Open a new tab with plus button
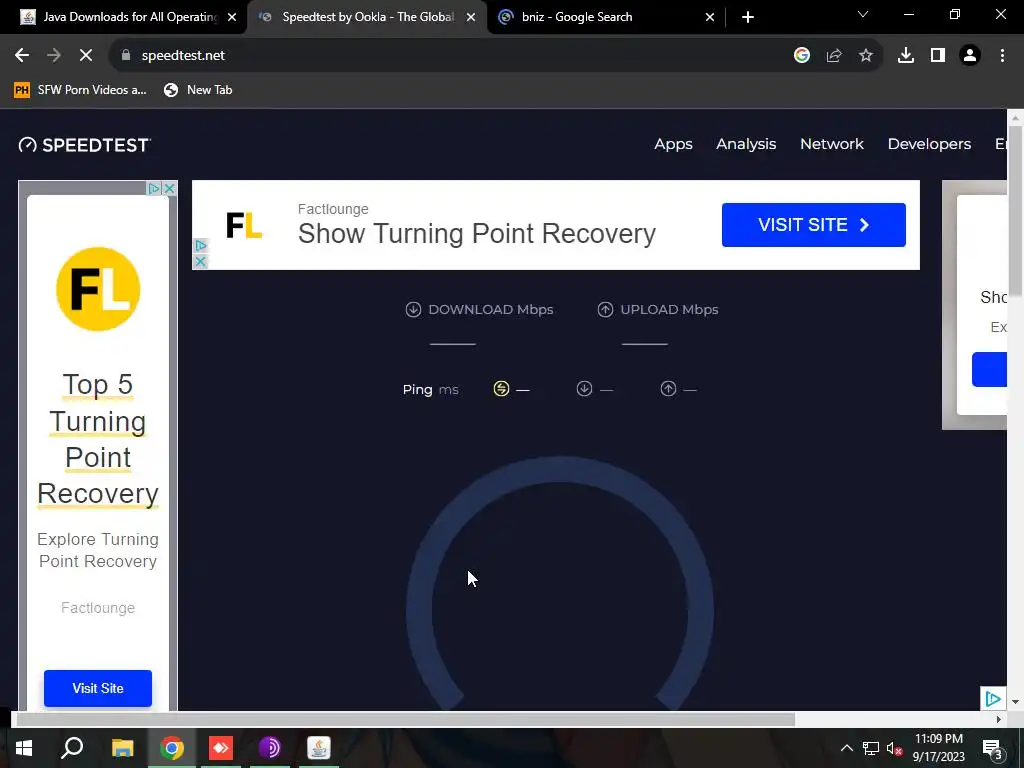The height and width of the screenshot is (768, 1024). 748,17
